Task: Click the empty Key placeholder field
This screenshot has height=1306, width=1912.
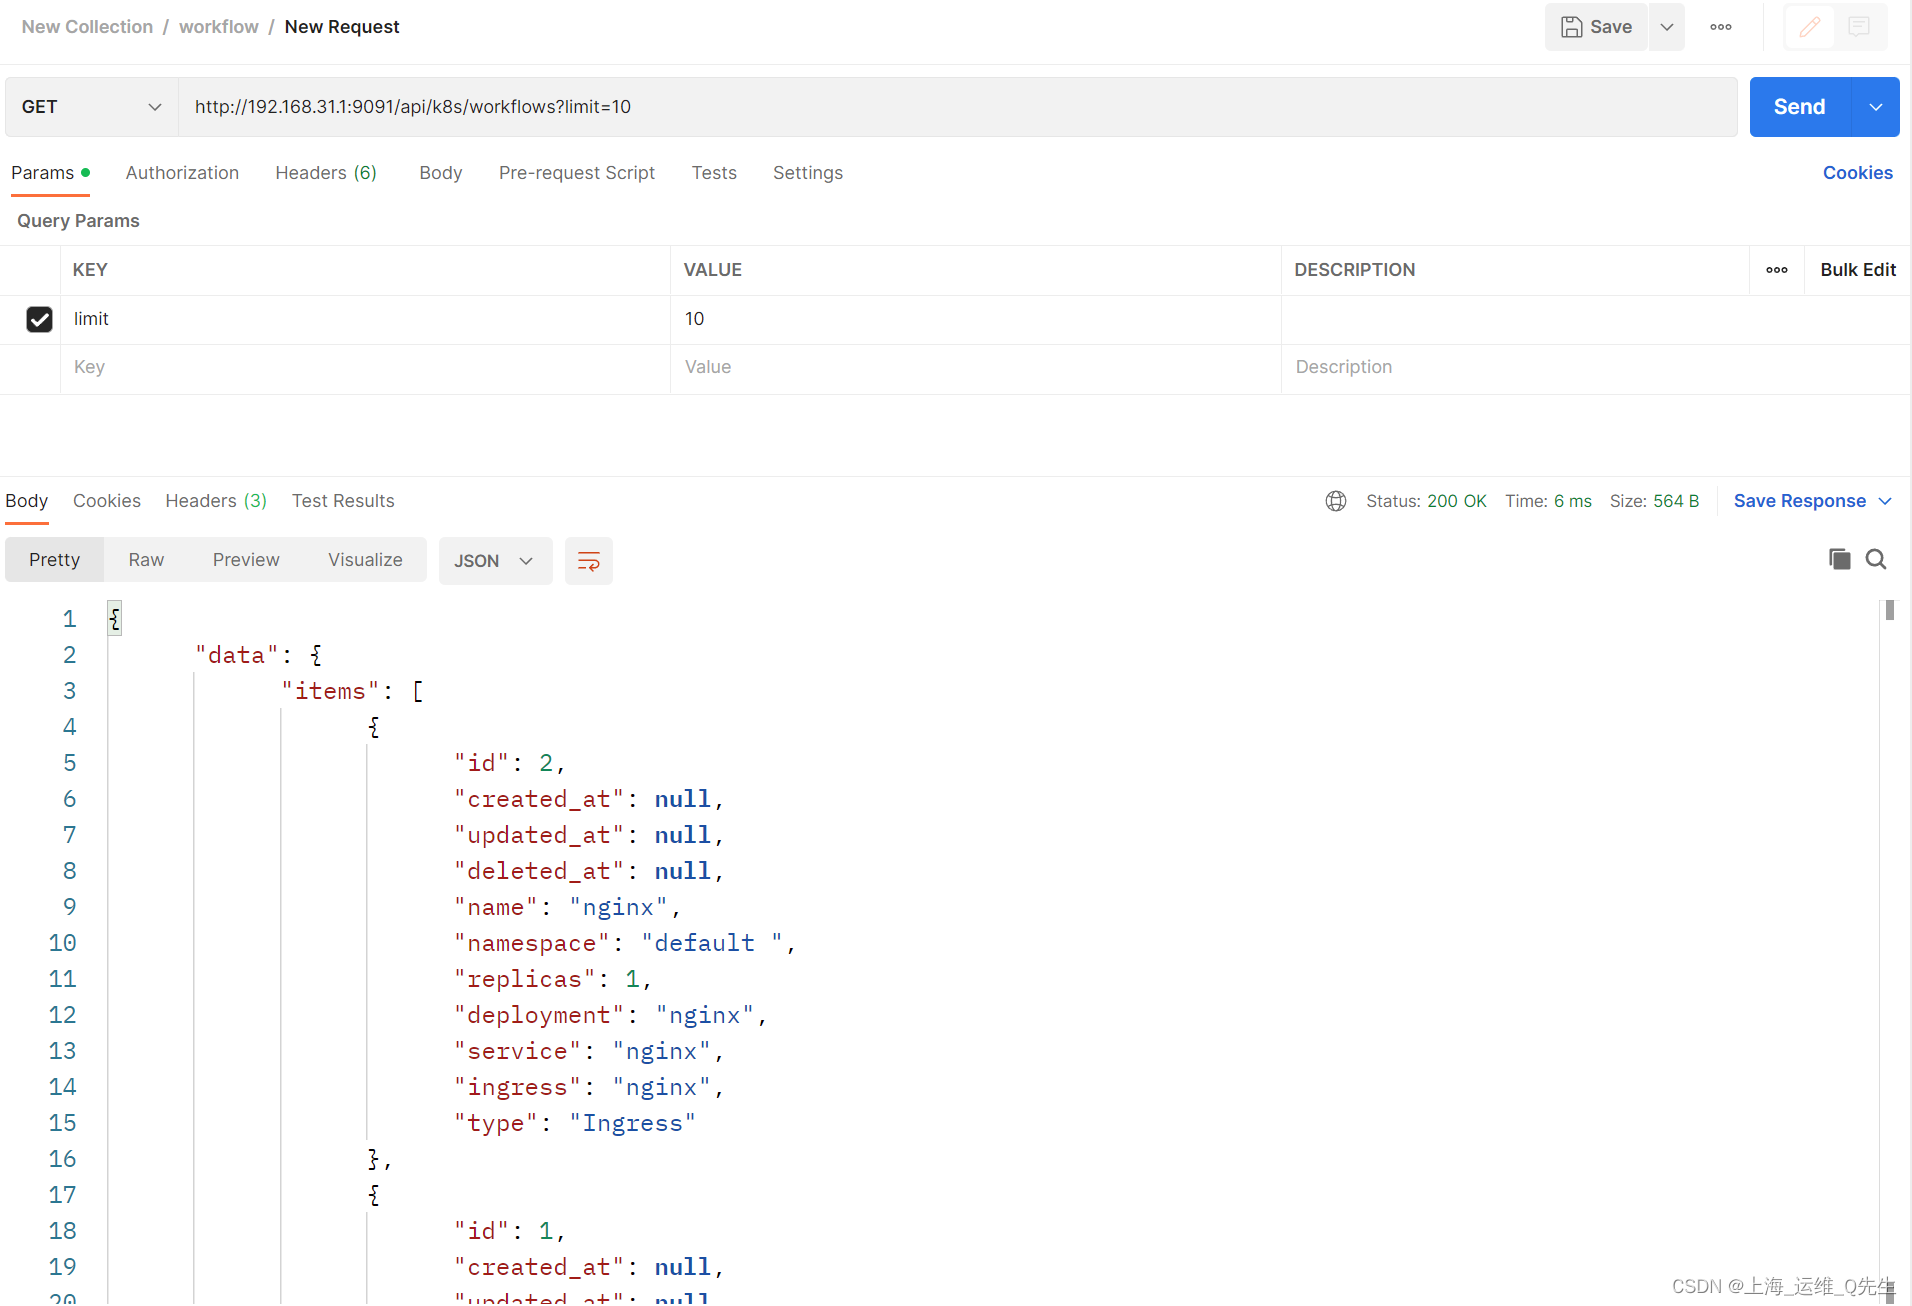Action: pyautogui.click(x=365, y=368)
